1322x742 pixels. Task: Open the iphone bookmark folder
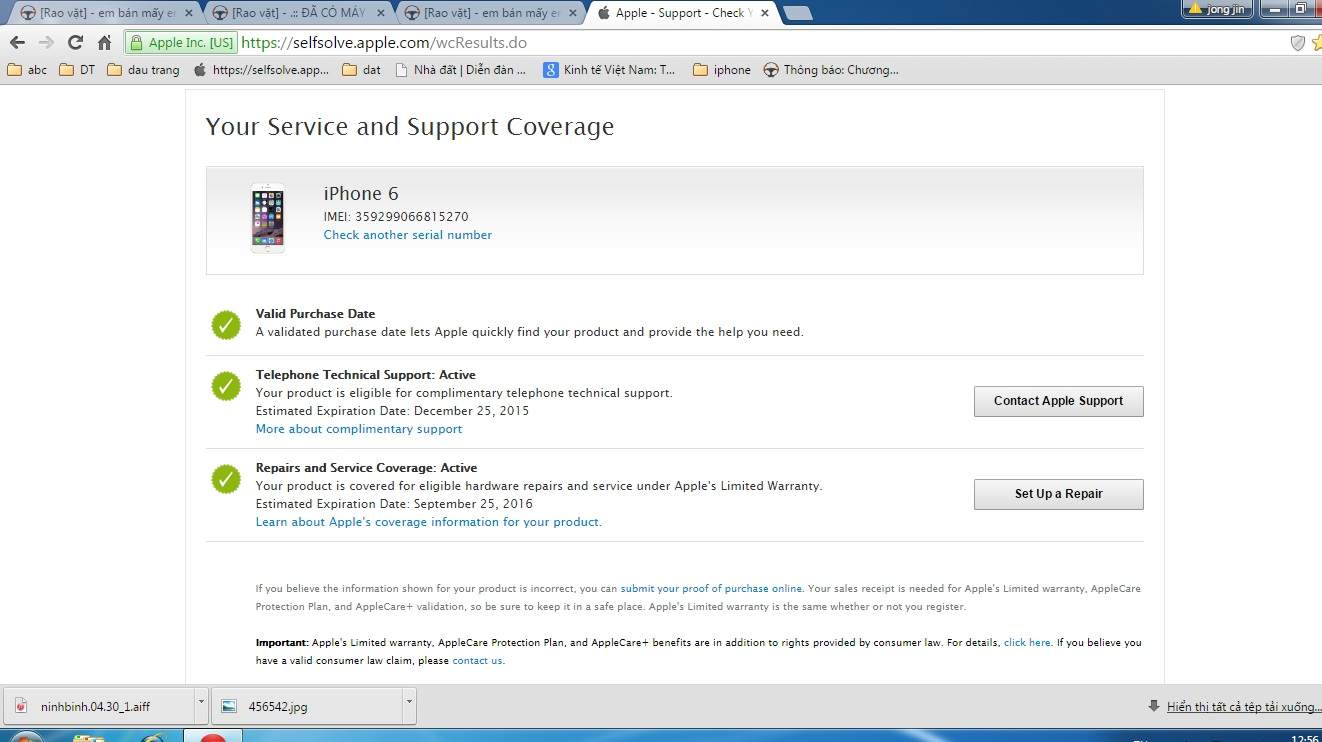[x=721, y=70]
